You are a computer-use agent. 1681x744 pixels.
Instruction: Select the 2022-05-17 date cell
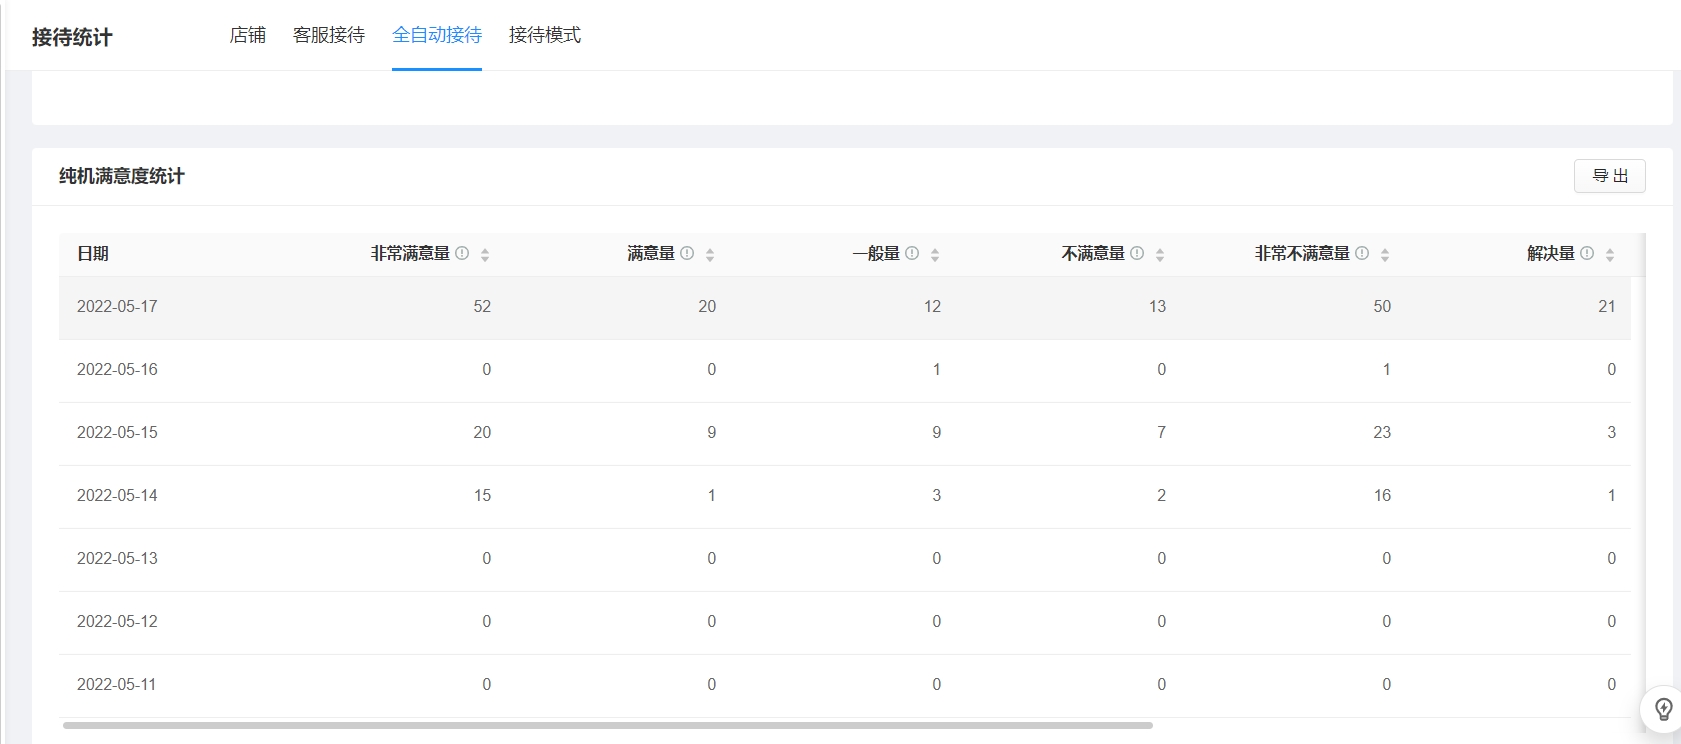[x=117, y=307]
